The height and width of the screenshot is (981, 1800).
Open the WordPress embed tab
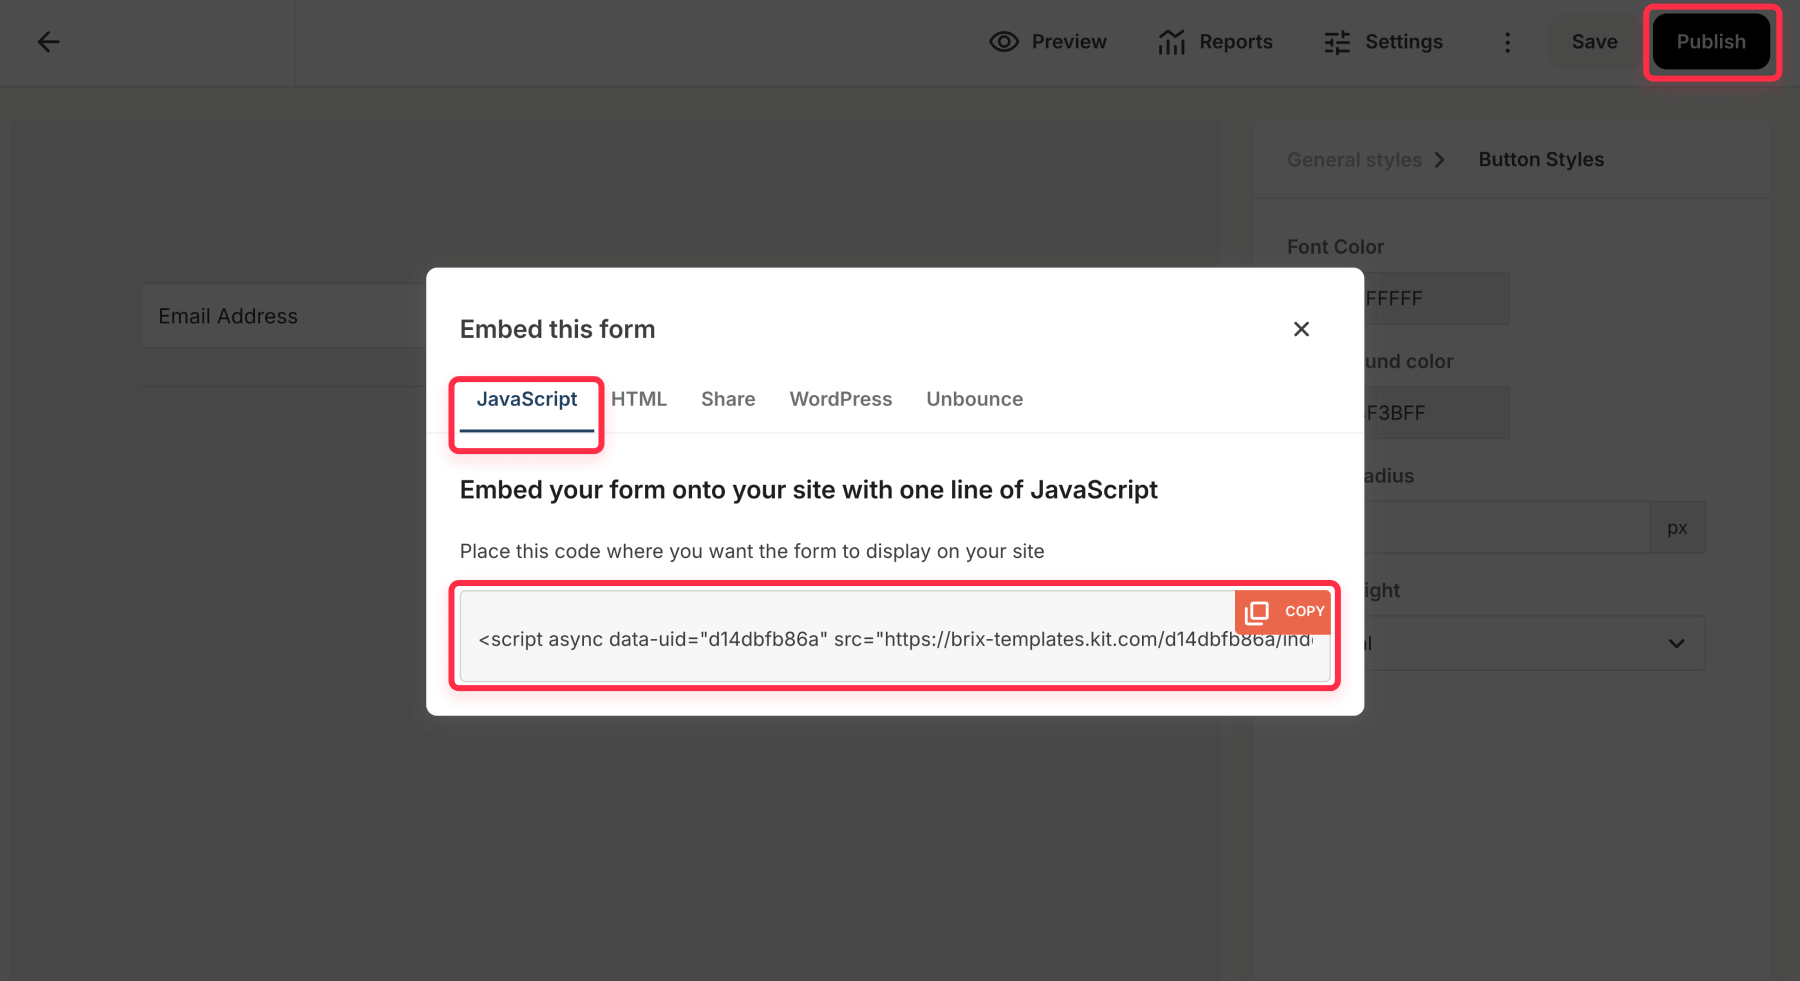coord(841,399)
